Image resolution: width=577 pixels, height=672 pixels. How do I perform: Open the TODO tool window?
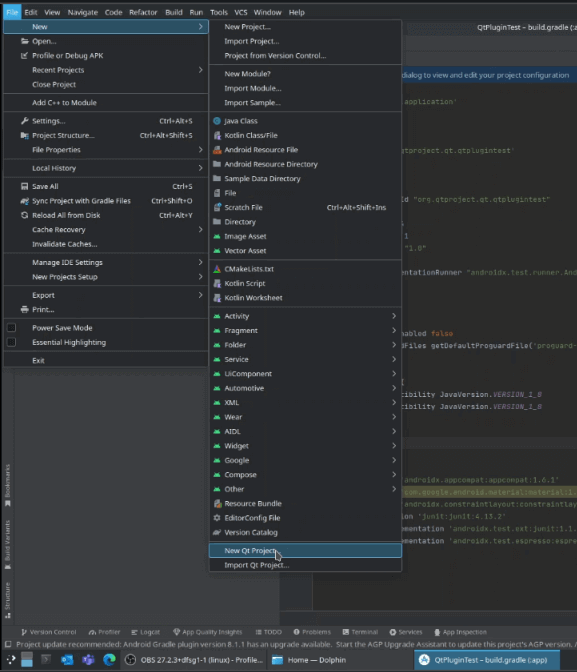[x=268, y=632]
